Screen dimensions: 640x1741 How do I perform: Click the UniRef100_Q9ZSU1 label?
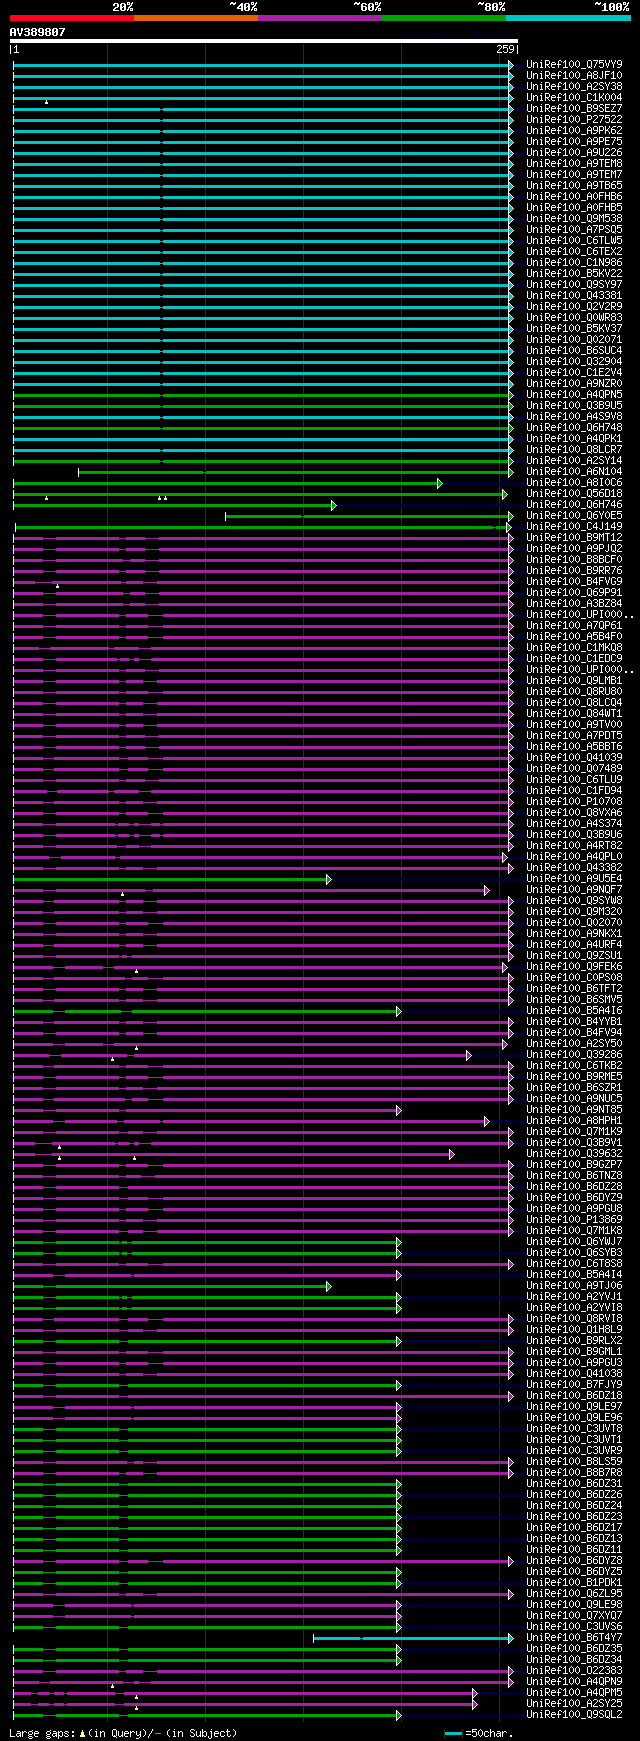click(574, 955)
